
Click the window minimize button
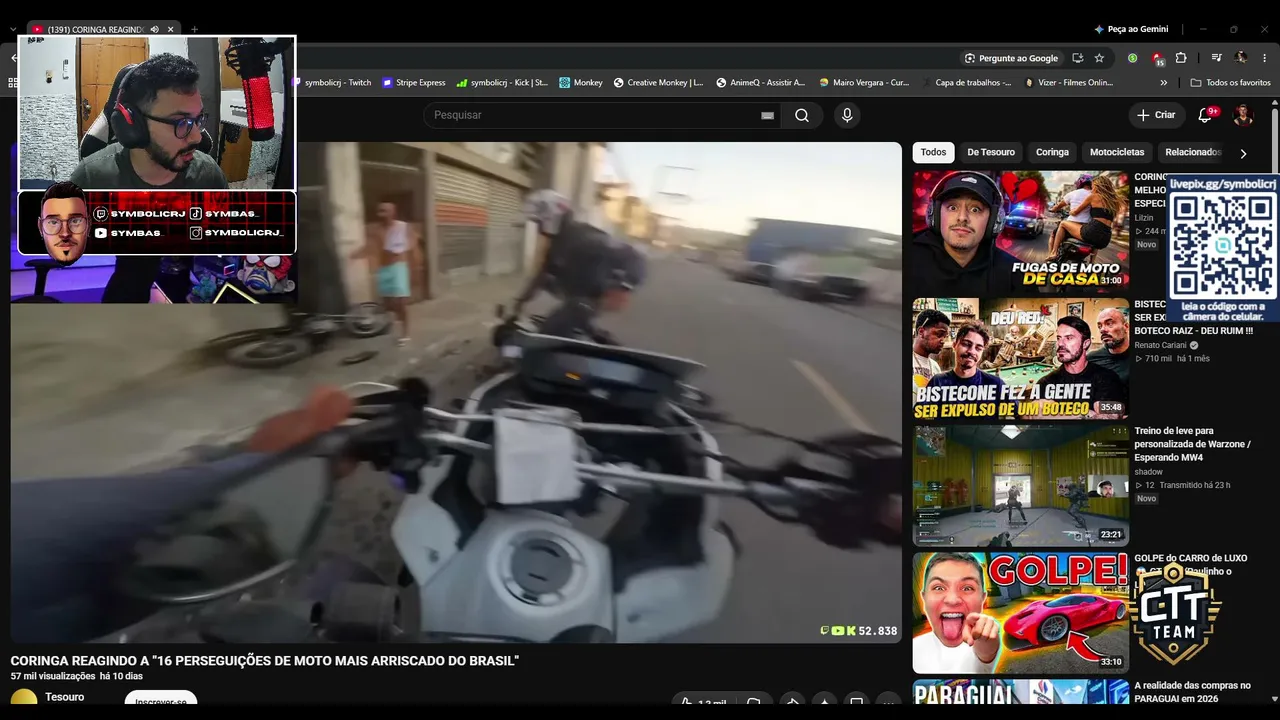click(x=1203, y=29)
